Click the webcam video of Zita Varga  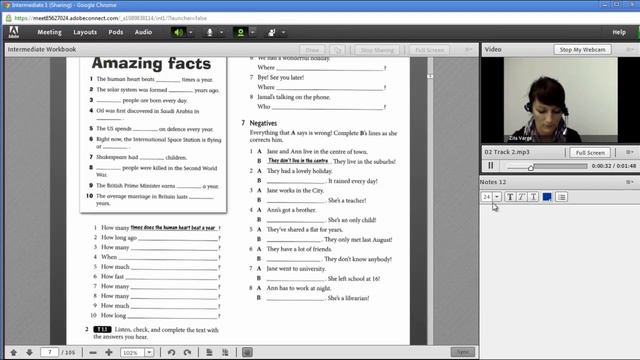560,100
